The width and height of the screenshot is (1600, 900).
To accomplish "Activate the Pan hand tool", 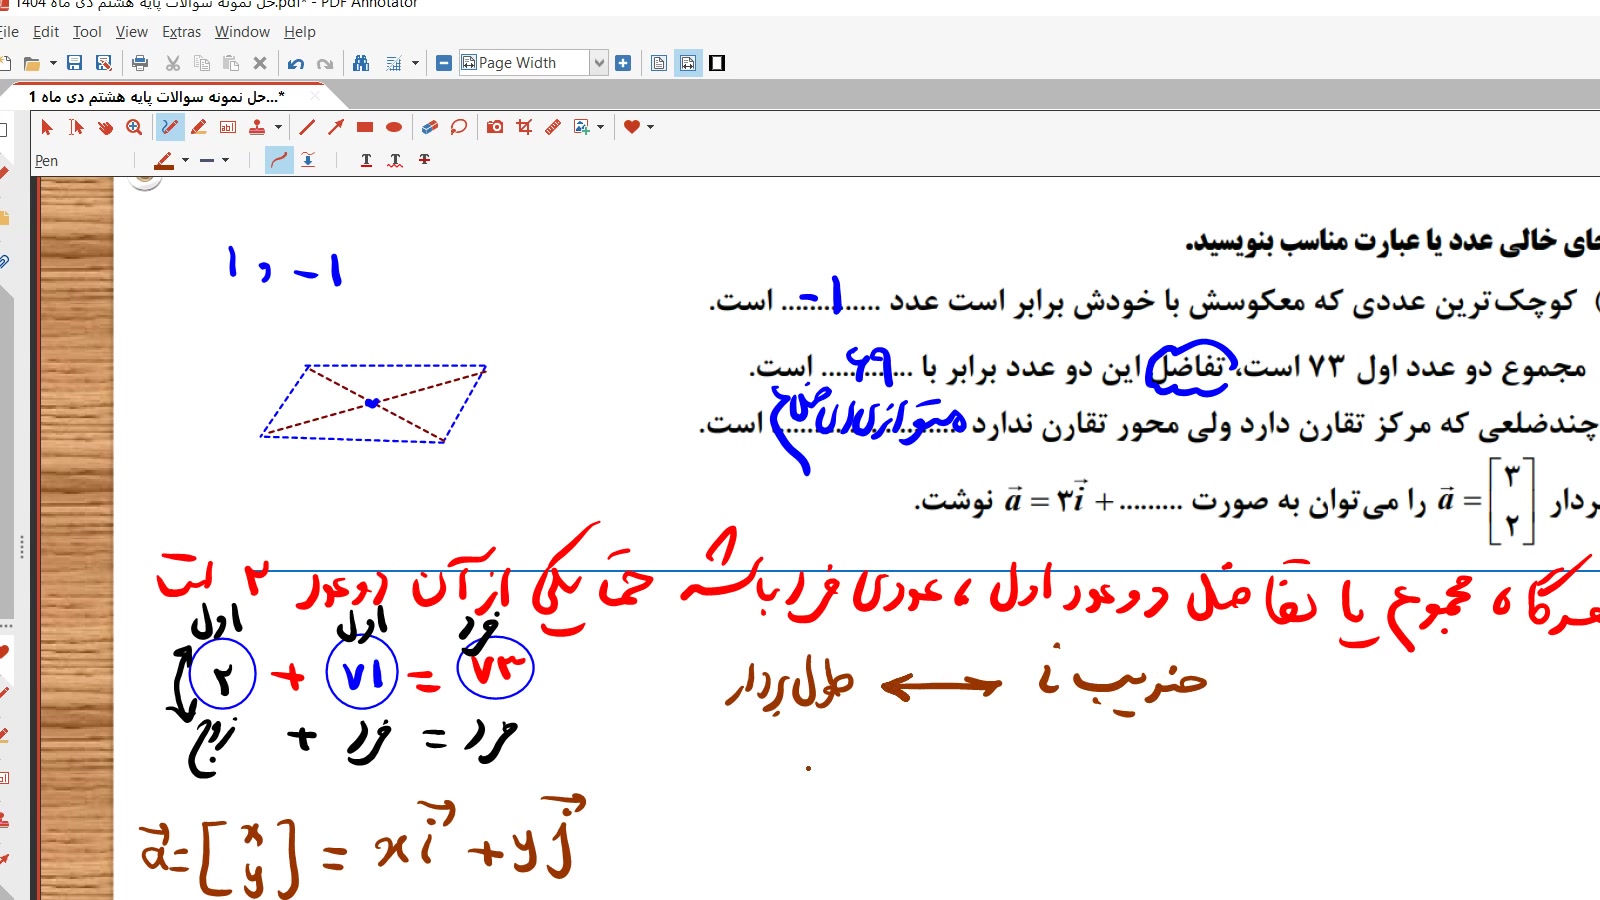I will [x=105, y=127].
